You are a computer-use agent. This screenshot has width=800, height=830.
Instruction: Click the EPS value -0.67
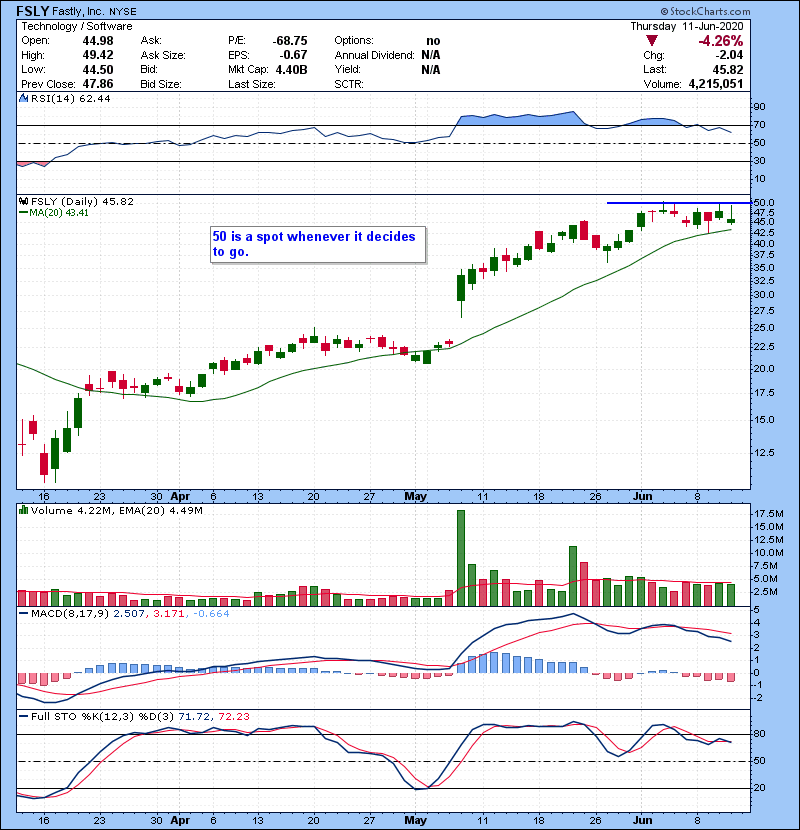pyautogui.click(x=293, y=55)
